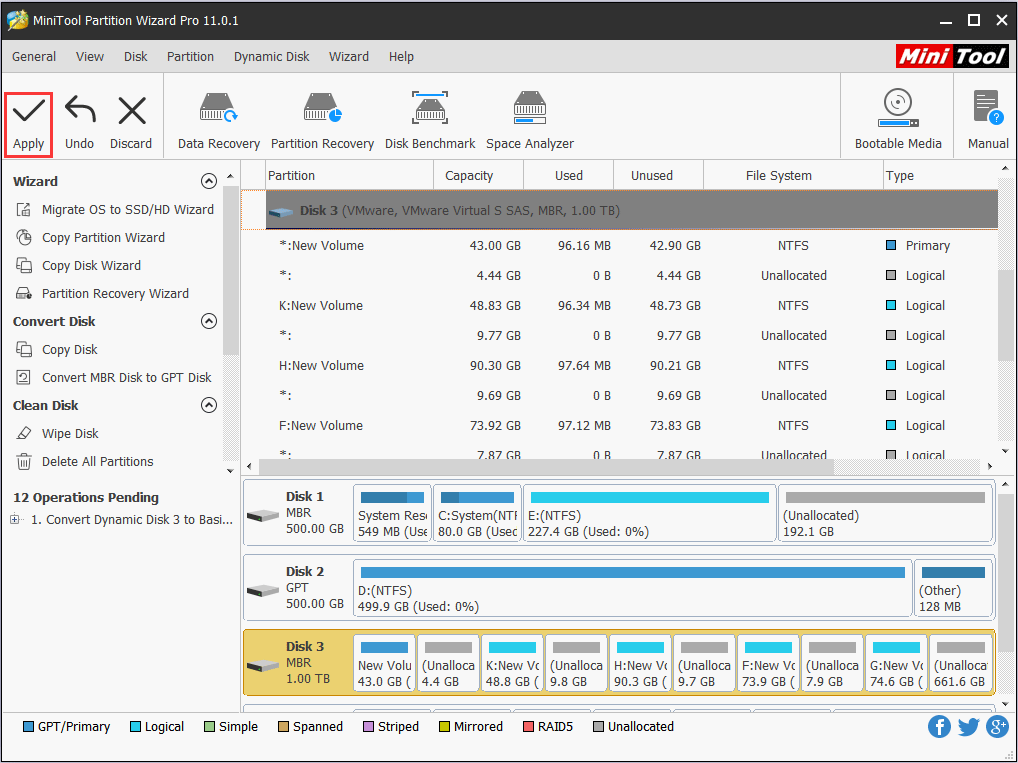
Task: Sort by the Partition column header
Action: click(350, 175)
